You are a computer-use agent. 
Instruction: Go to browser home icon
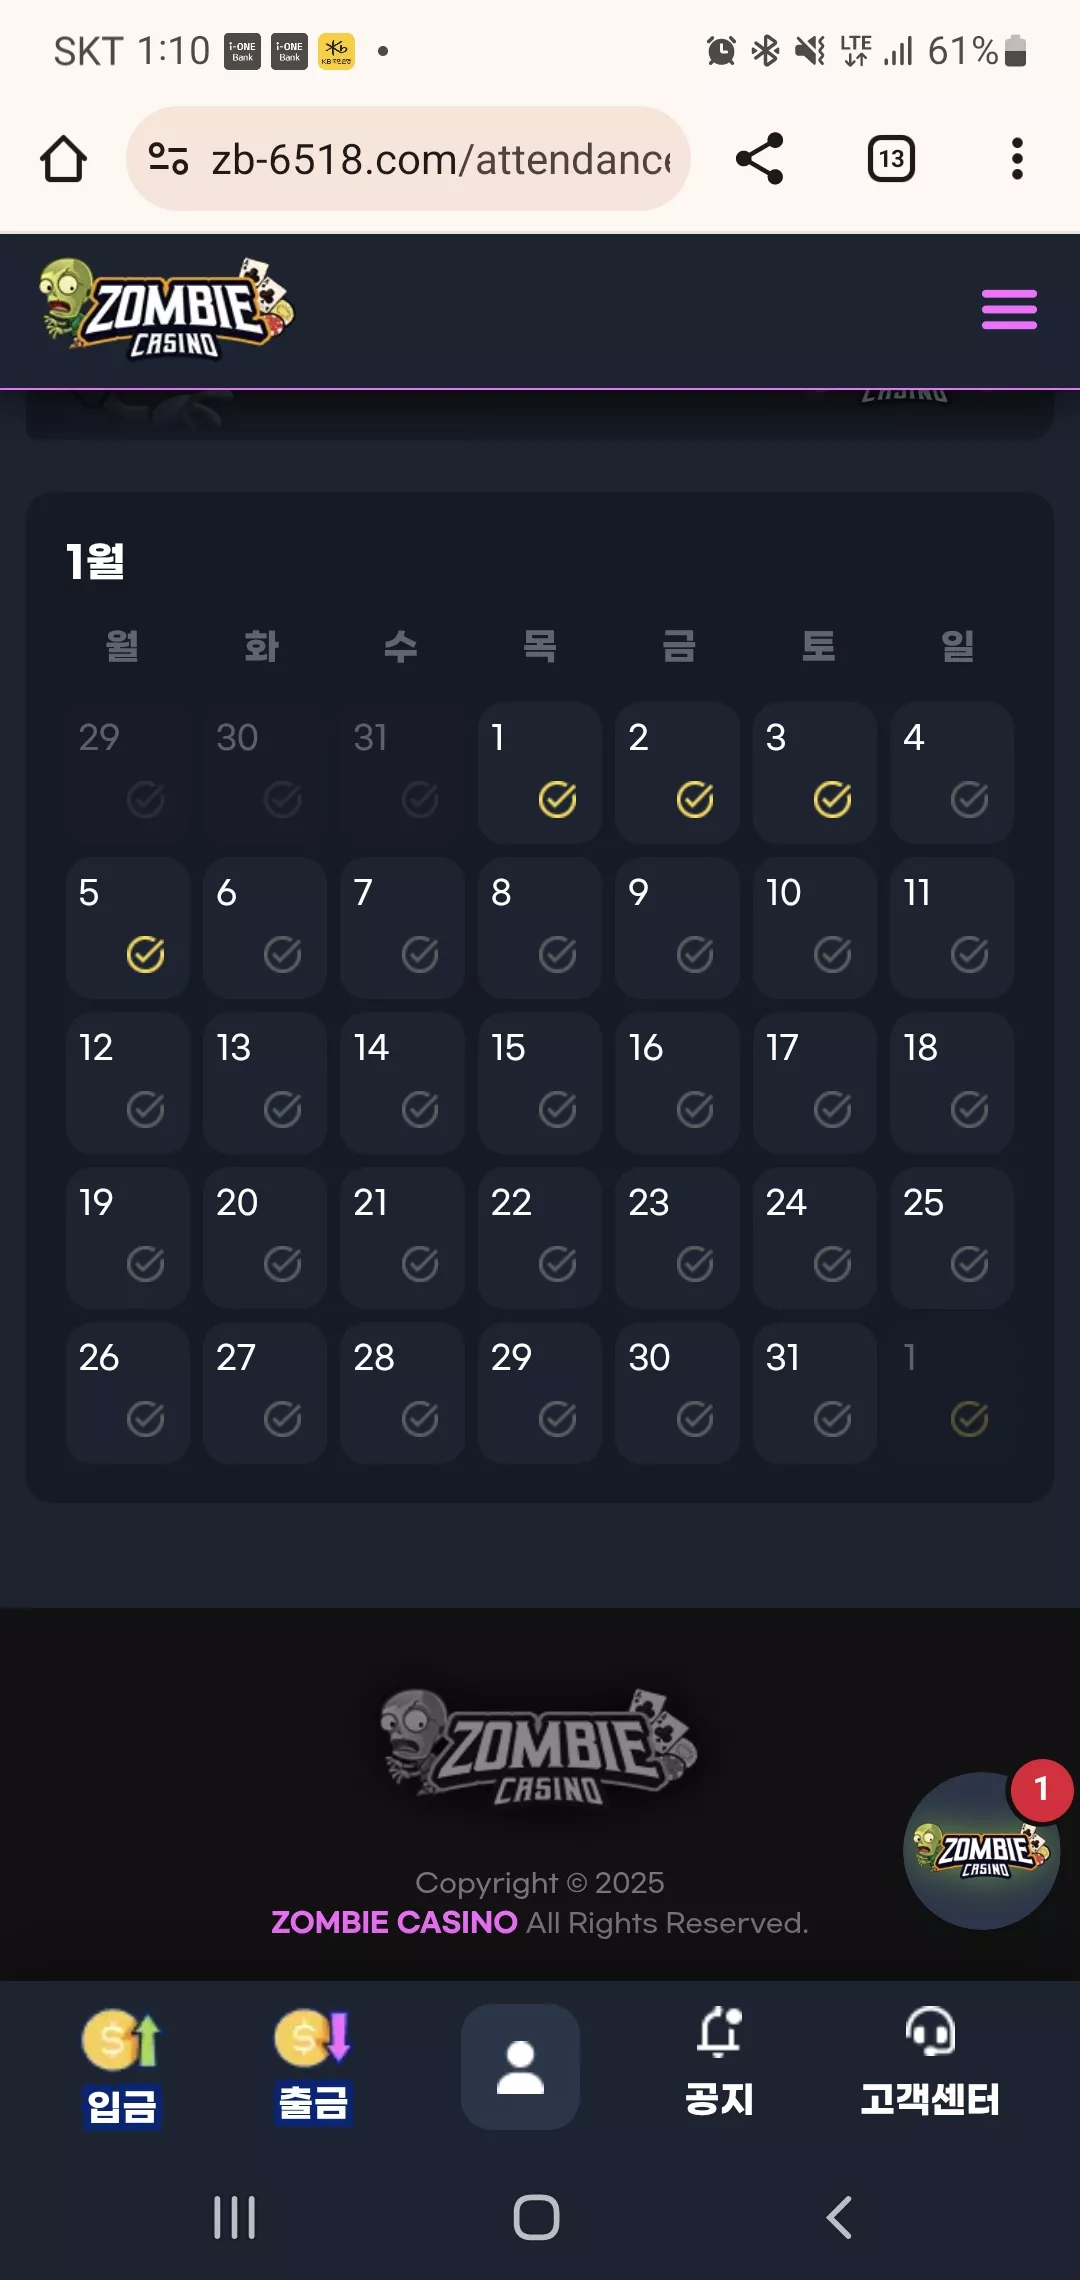(x=63, y=159)
